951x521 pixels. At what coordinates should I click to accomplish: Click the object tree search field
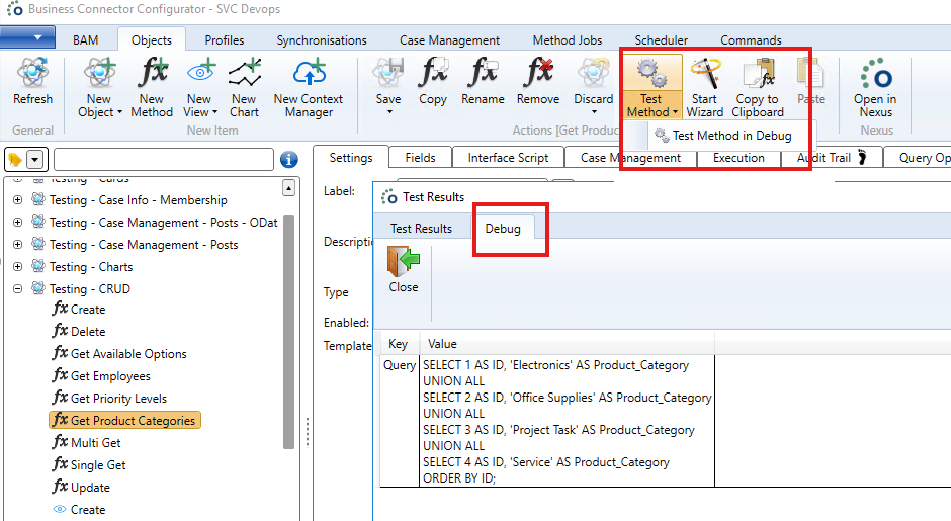tap(164, 160)
